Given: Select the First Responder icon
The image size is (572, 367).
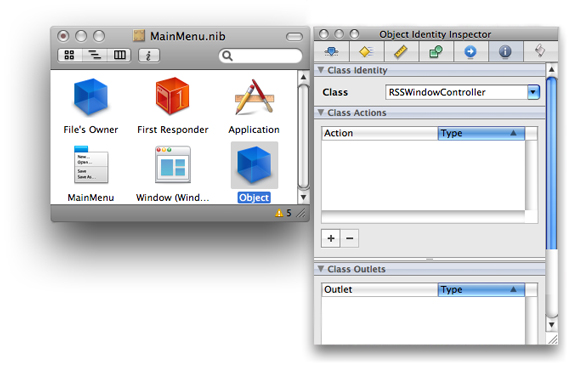Looking at the screenshot, I should pos(172,96).
